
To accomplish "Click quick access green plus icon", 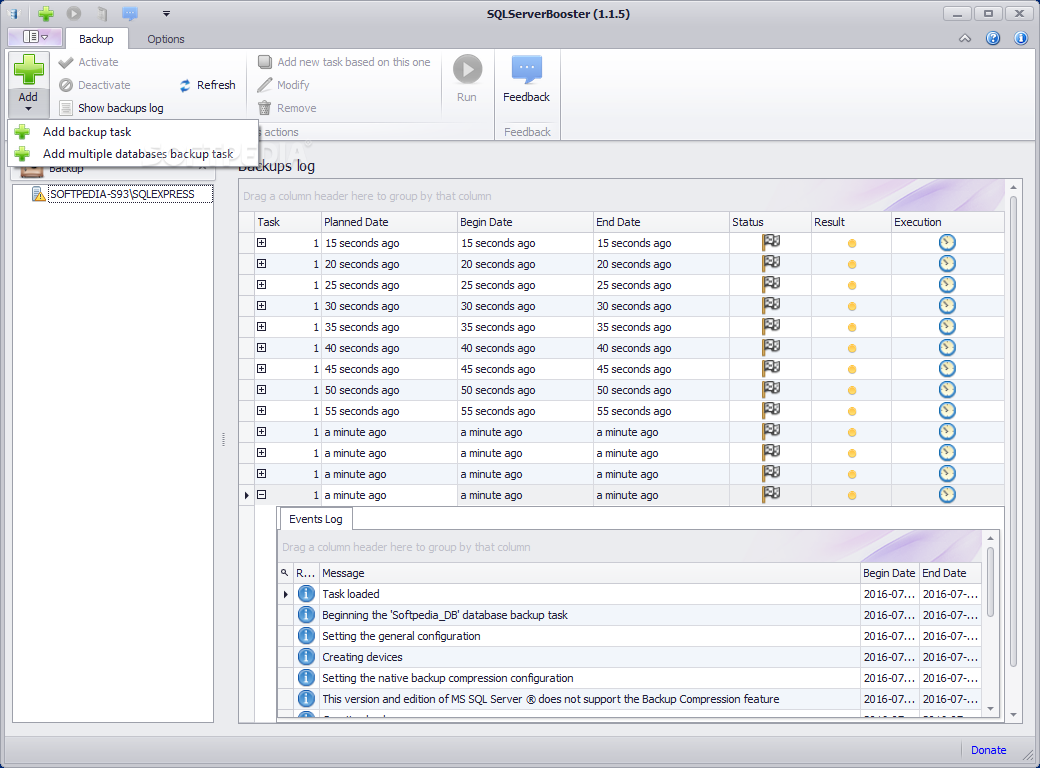I will (x=46, y=13).
